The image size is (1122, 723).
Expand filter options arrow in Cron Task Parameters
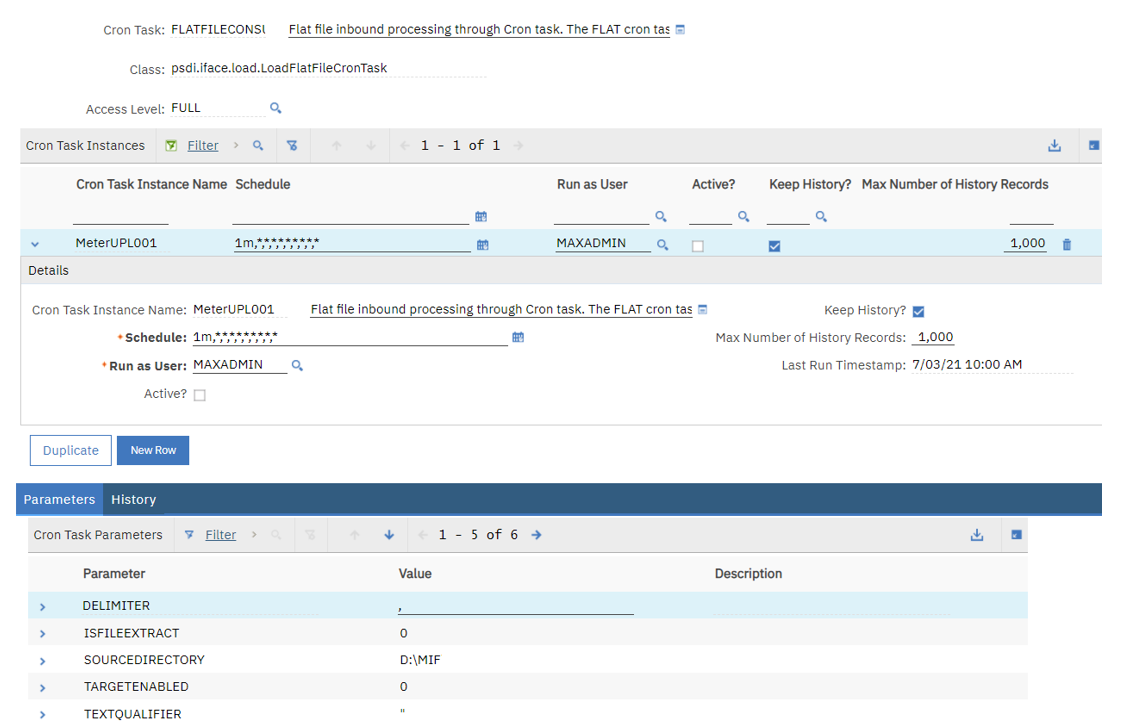coord(254,535)
